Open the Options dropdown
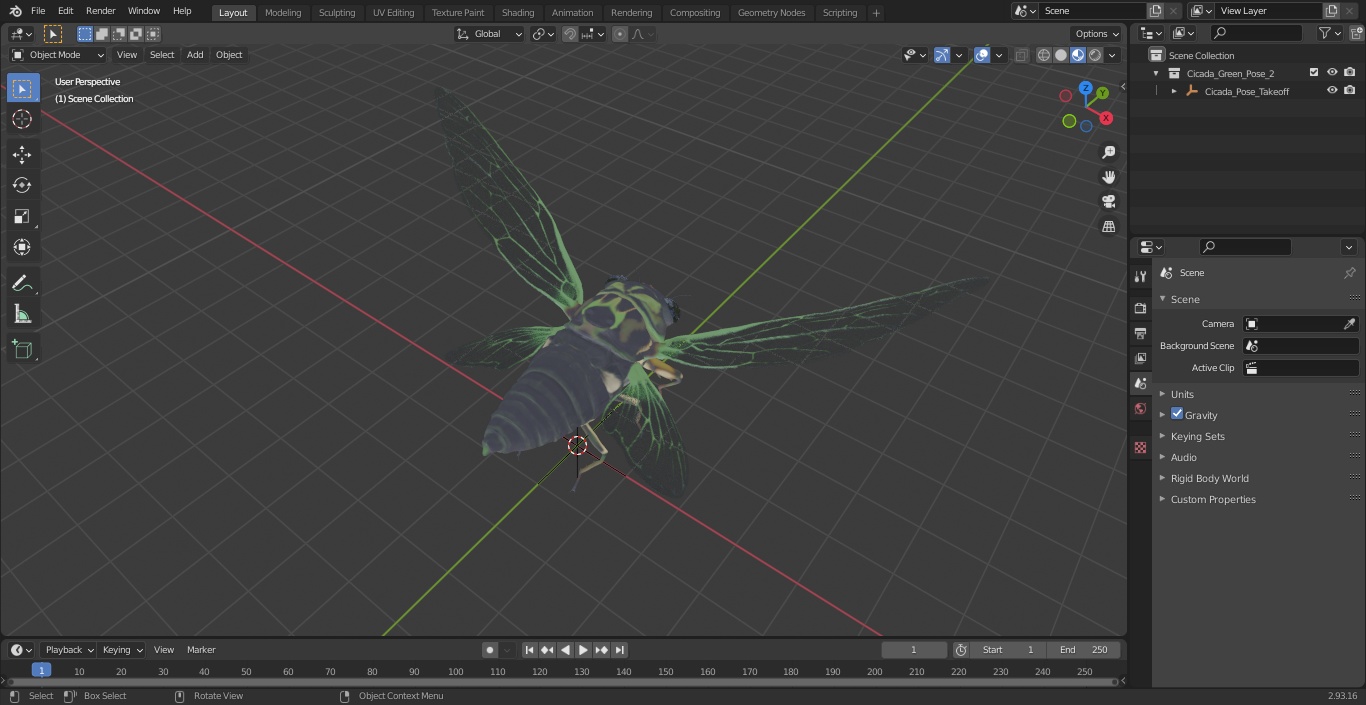Viewport: 1366px width, 705px height. click(1097, 34)
